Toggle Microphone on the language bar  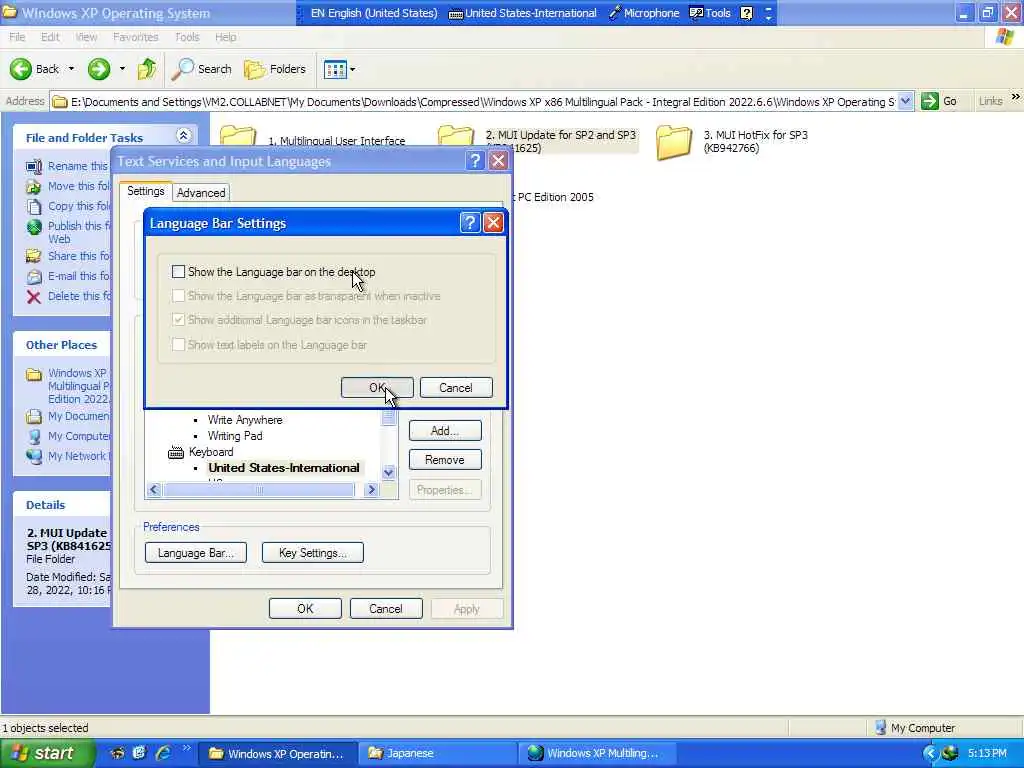point(644,12)
